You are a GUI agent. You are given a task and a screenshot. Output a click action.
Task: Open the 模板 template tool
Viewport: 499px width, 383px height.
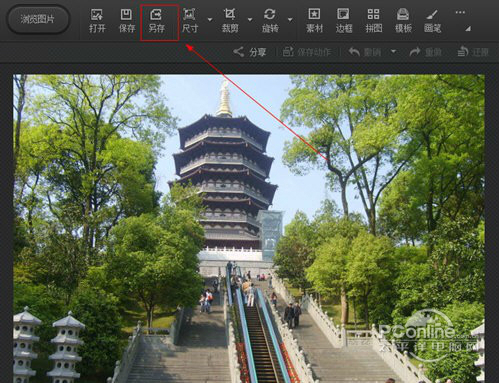pos(403,21)
